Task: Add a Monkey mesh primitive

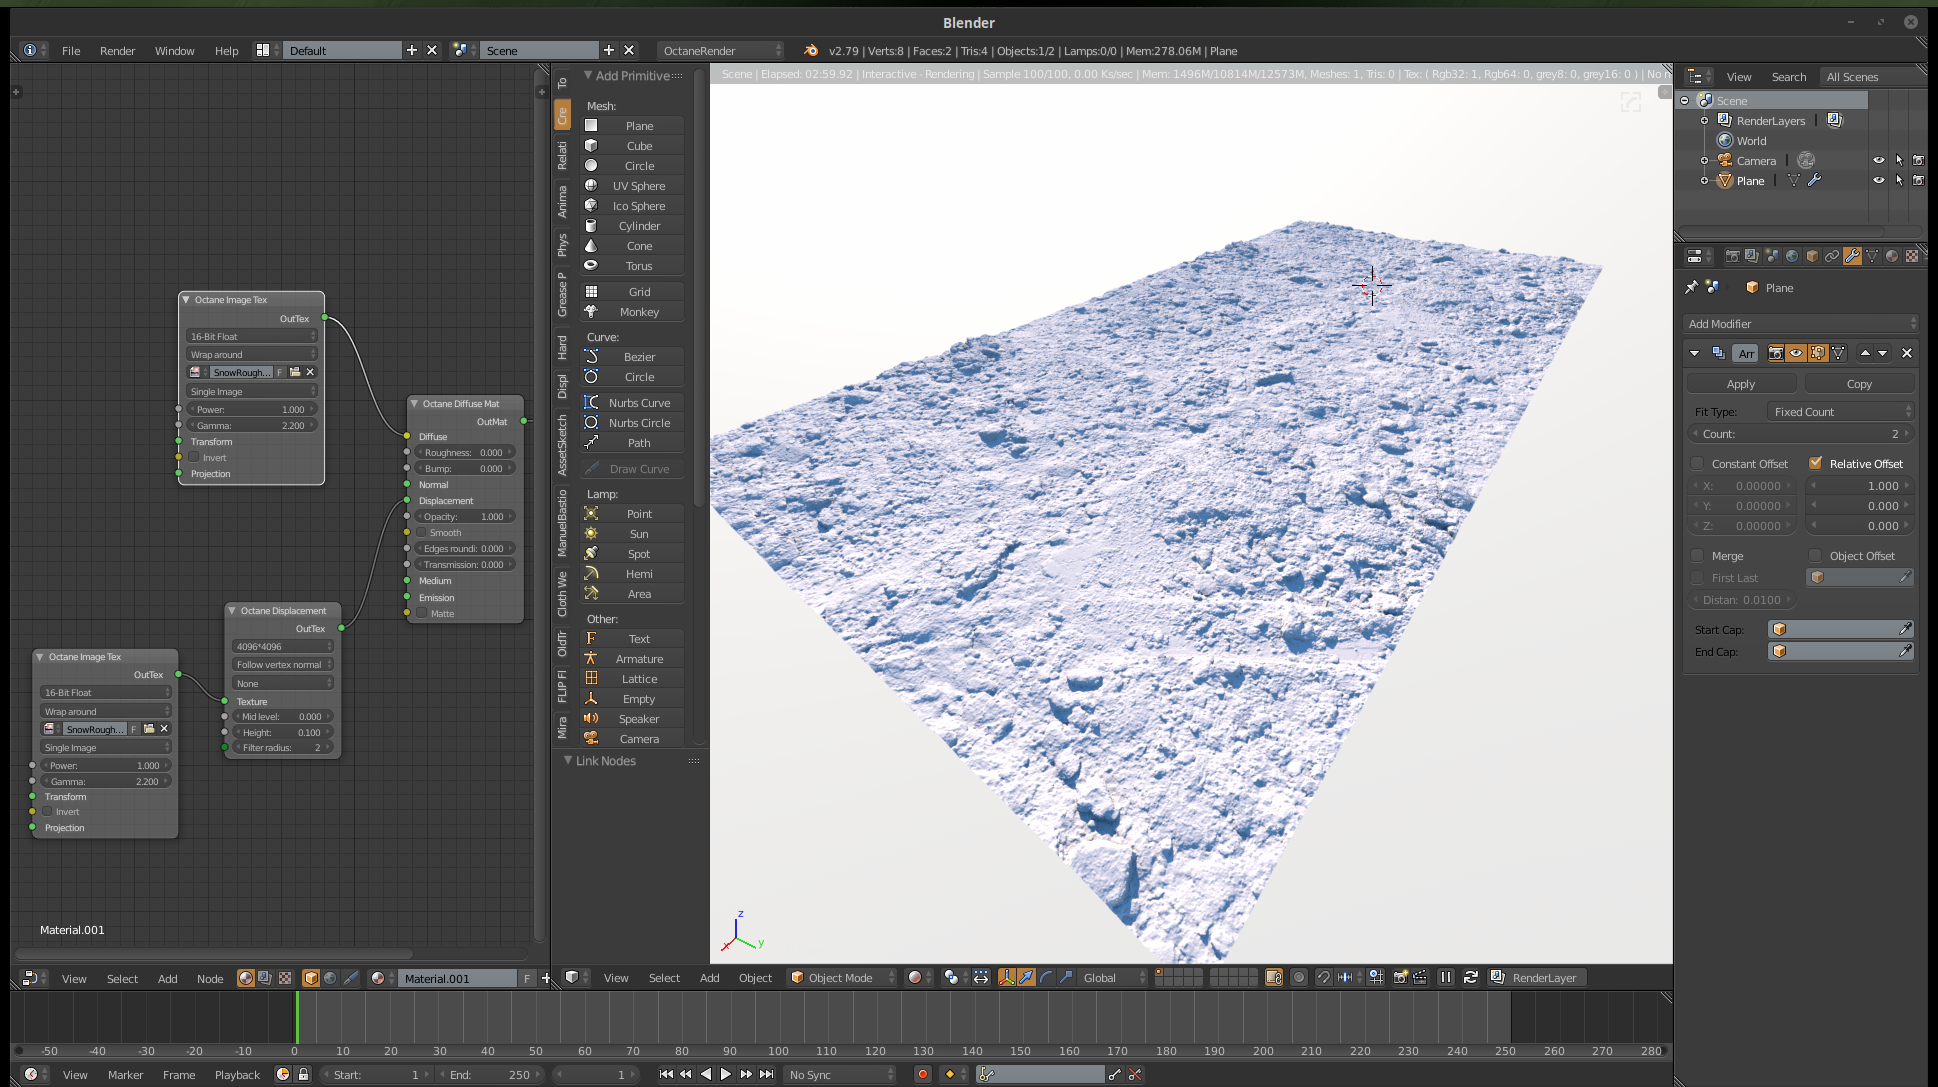Action: 638,312
